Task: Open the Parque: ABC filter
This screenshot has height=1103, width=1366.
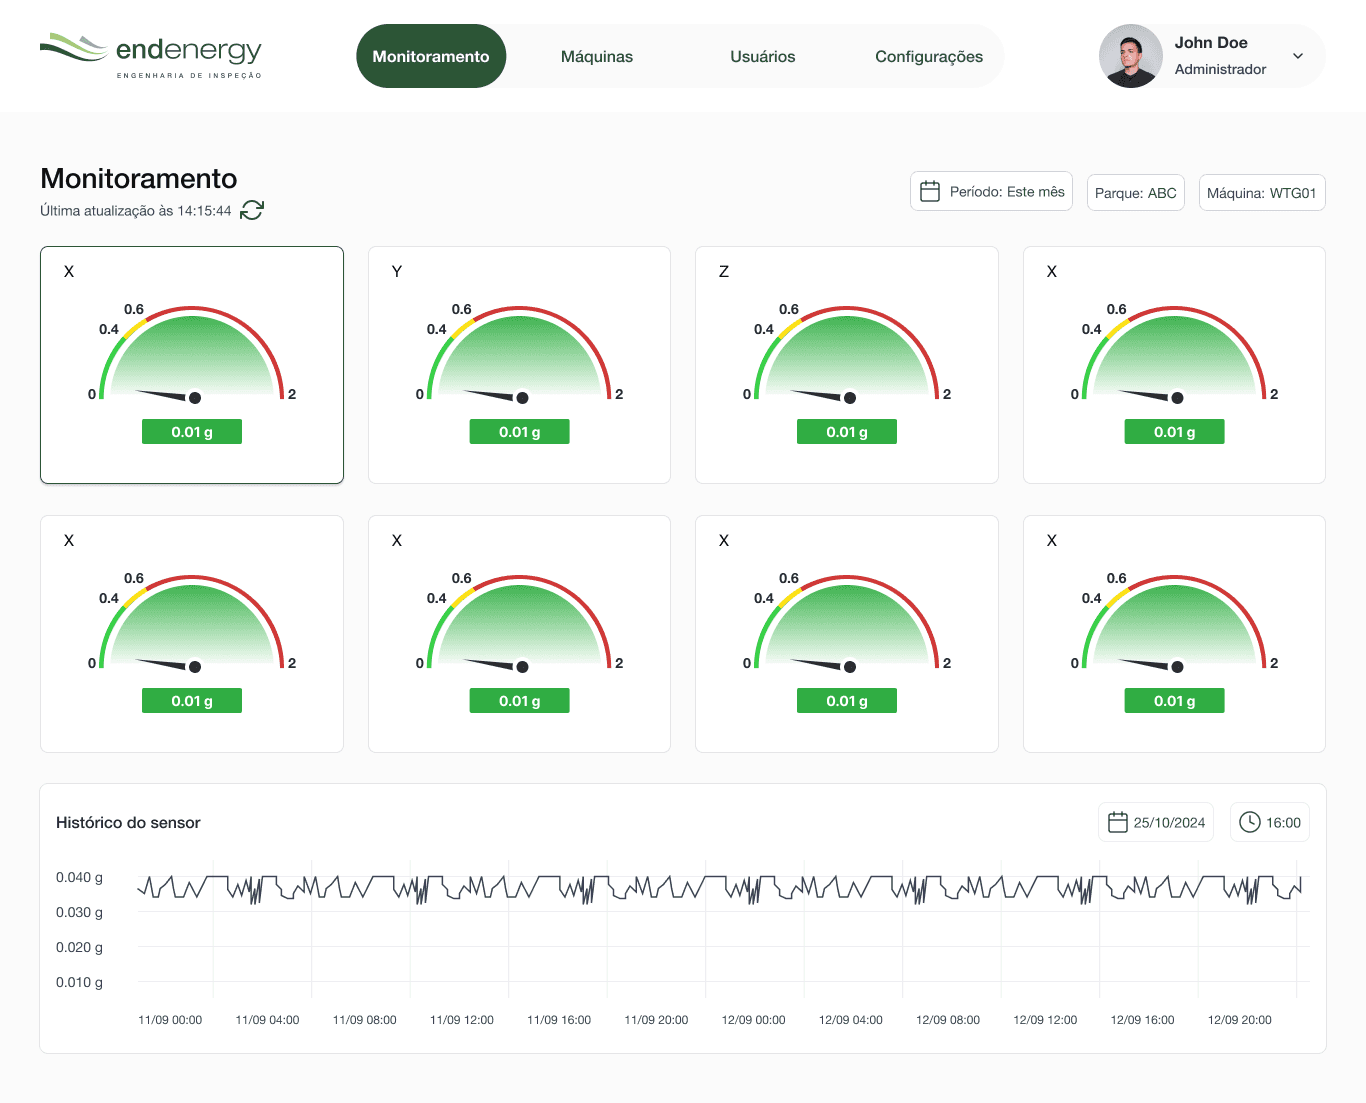Action: [x=1136, y=193]
